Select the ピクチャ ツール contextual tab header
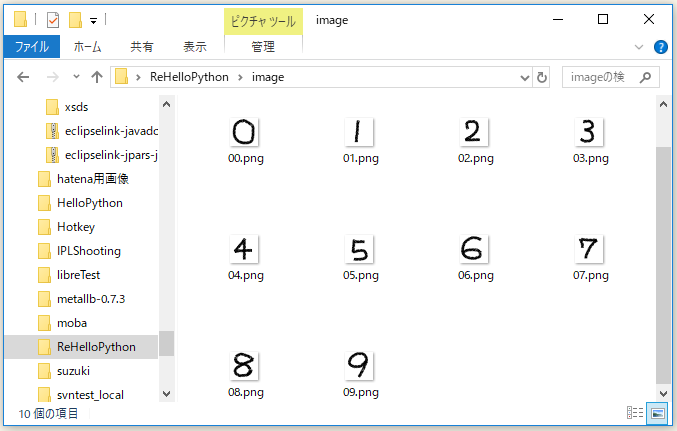Viewport: 677px width, 431px height. (263, 21)
